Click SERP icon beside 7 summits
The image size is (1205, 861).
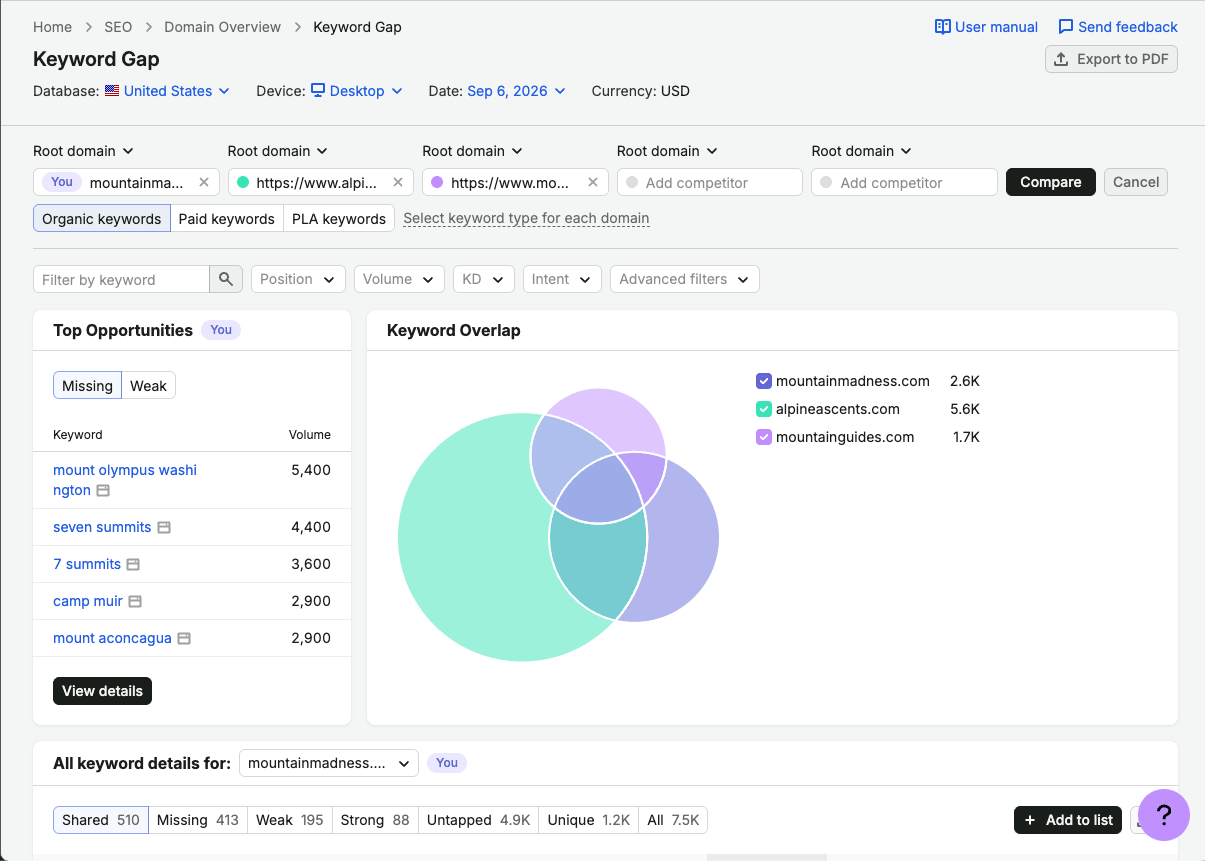pos(133,564)
